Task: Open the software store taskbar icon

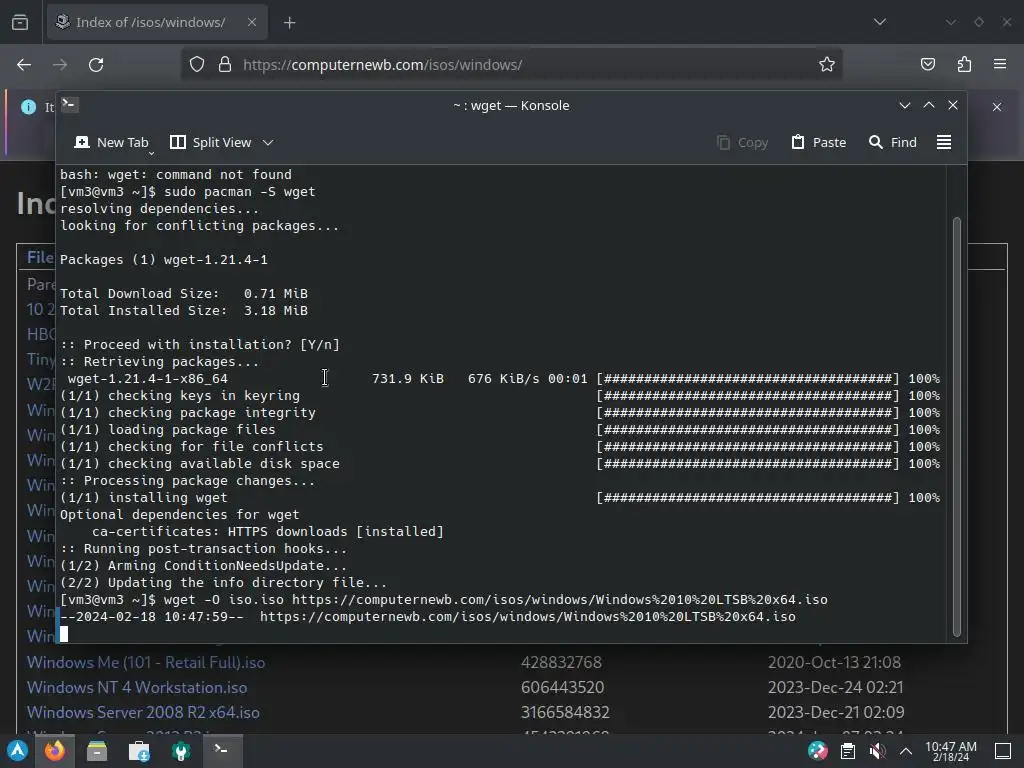Action: point(139,751)
